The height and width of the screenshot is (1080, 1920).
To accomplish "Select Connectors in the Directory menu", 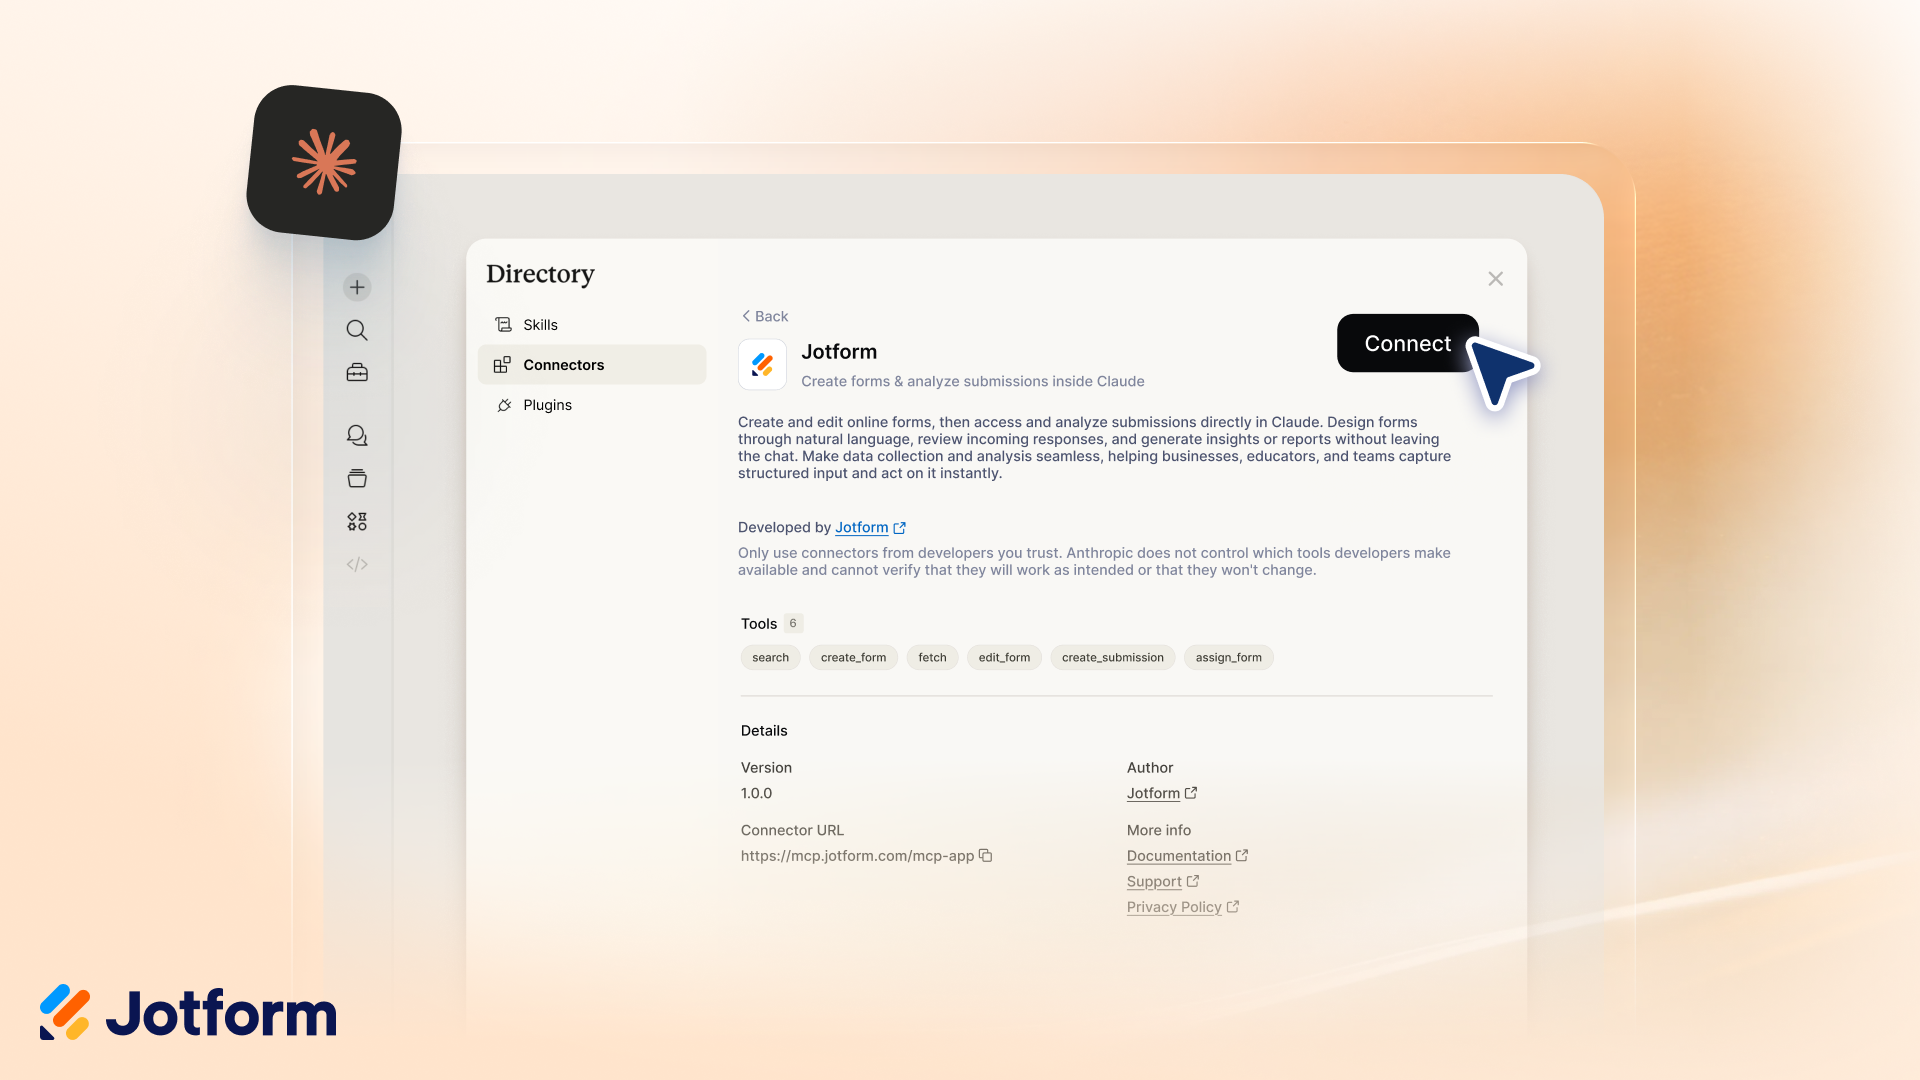I will point(592,365).
